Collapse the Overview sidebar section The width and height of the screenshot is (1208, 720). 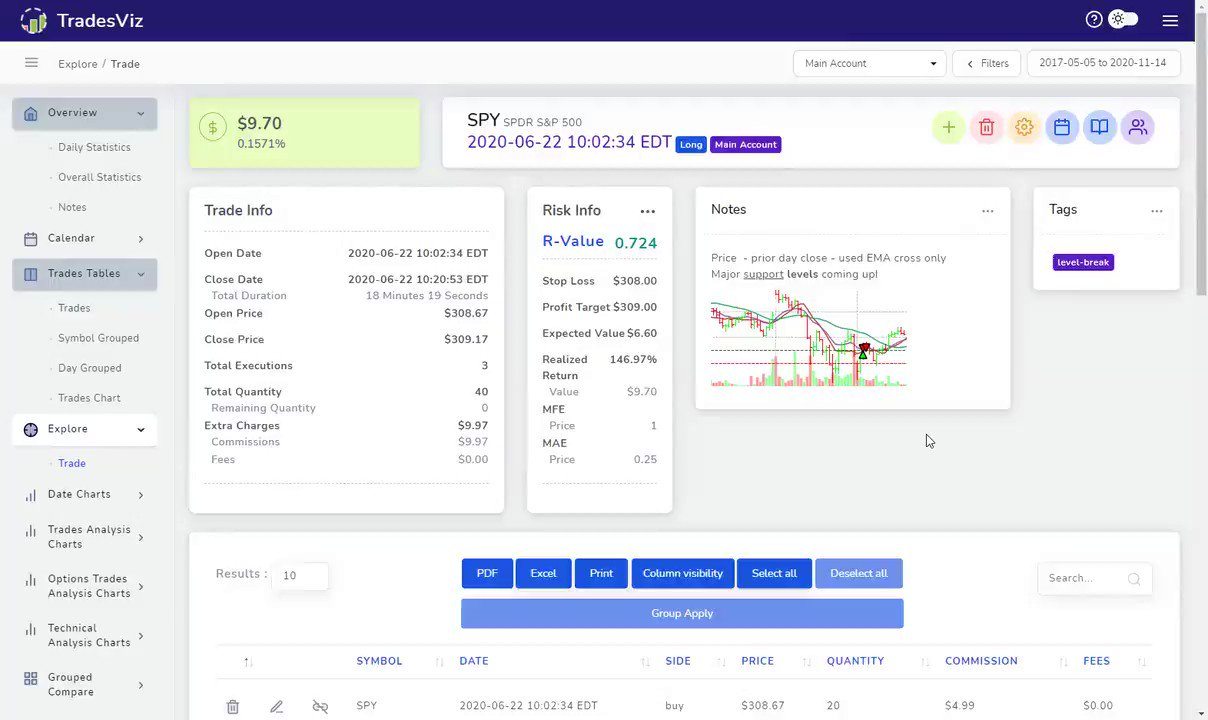(84, 113)
